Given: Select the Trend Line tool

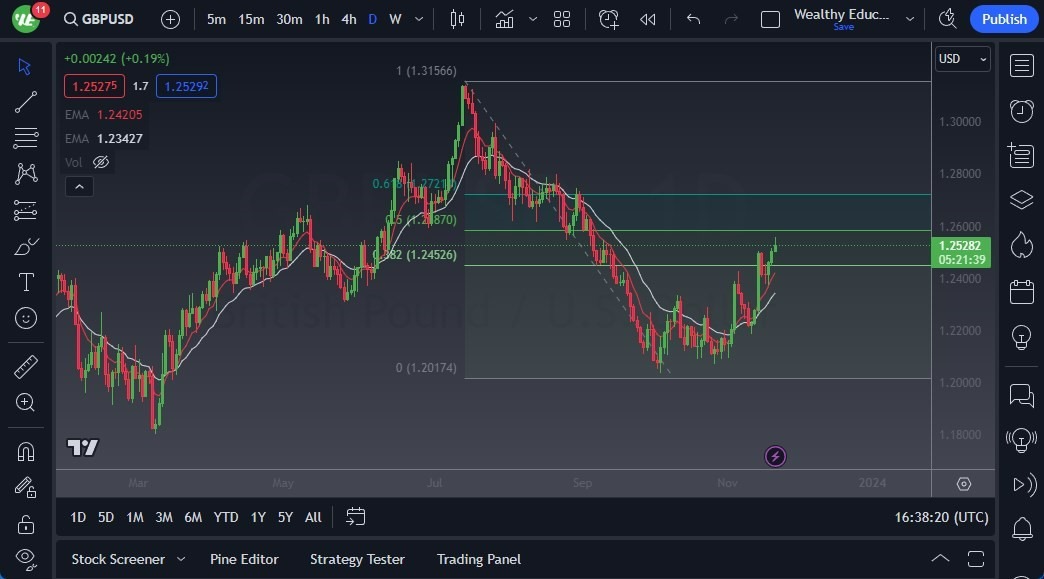Looking at the screenshot, I should [x=26, y=101].
